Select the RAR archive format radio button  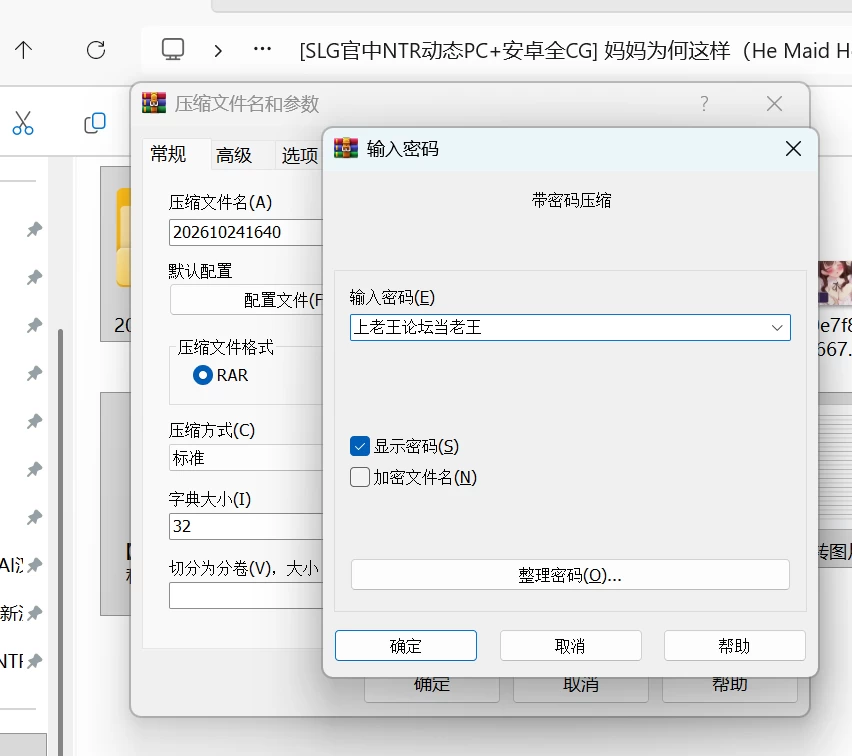point(203,375)
